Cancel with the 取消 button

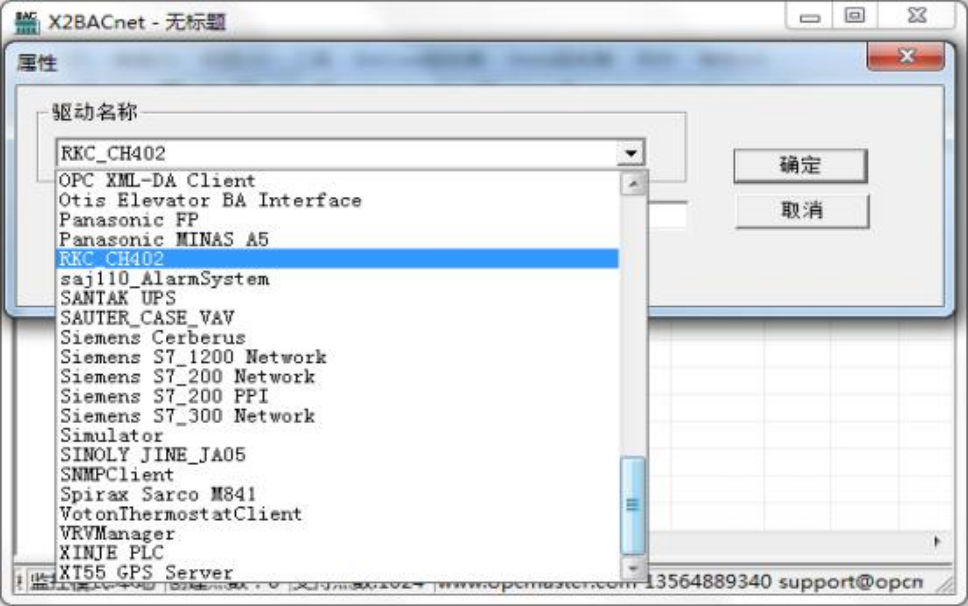(802, 211)
